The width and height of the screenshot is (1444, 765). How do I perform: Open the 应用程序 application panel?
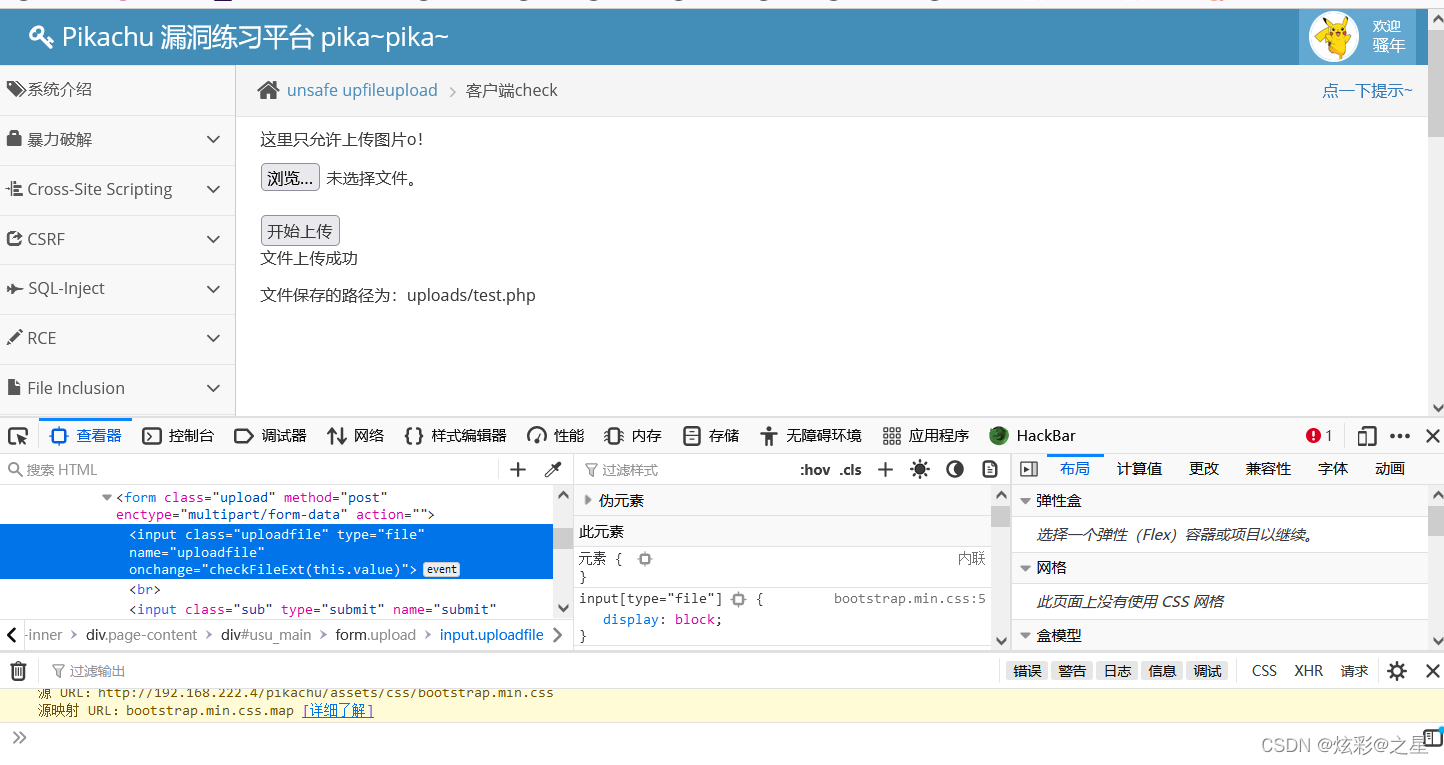coord(926,436)
